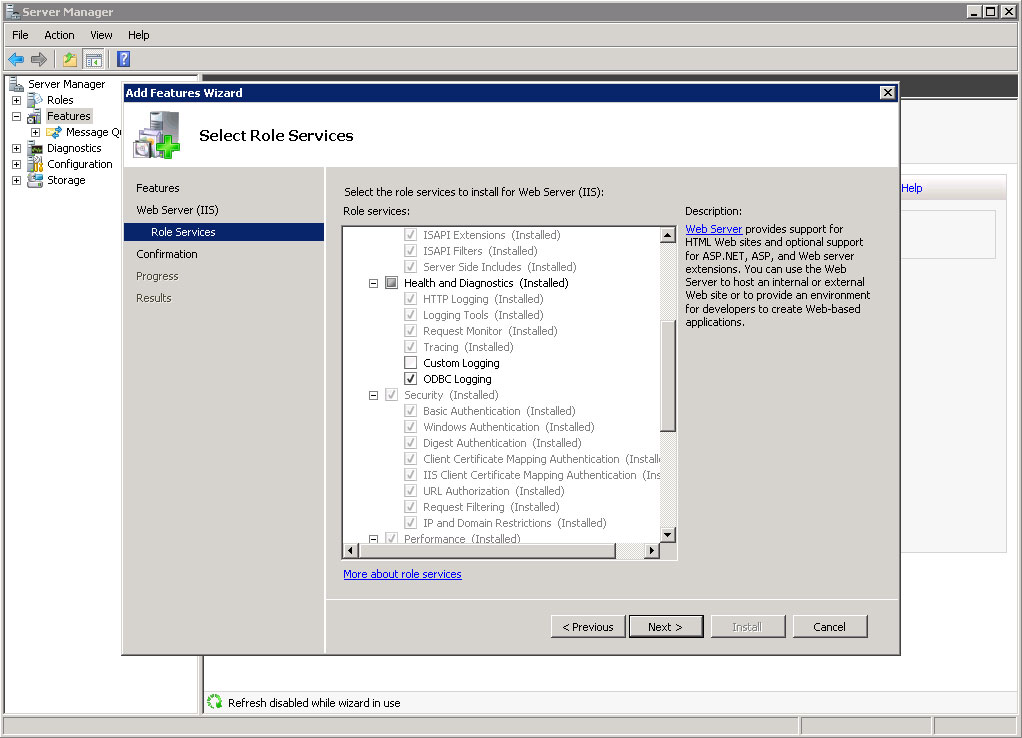Expand the Roles tree node
1022x738 pixels.
click(17, 100)
